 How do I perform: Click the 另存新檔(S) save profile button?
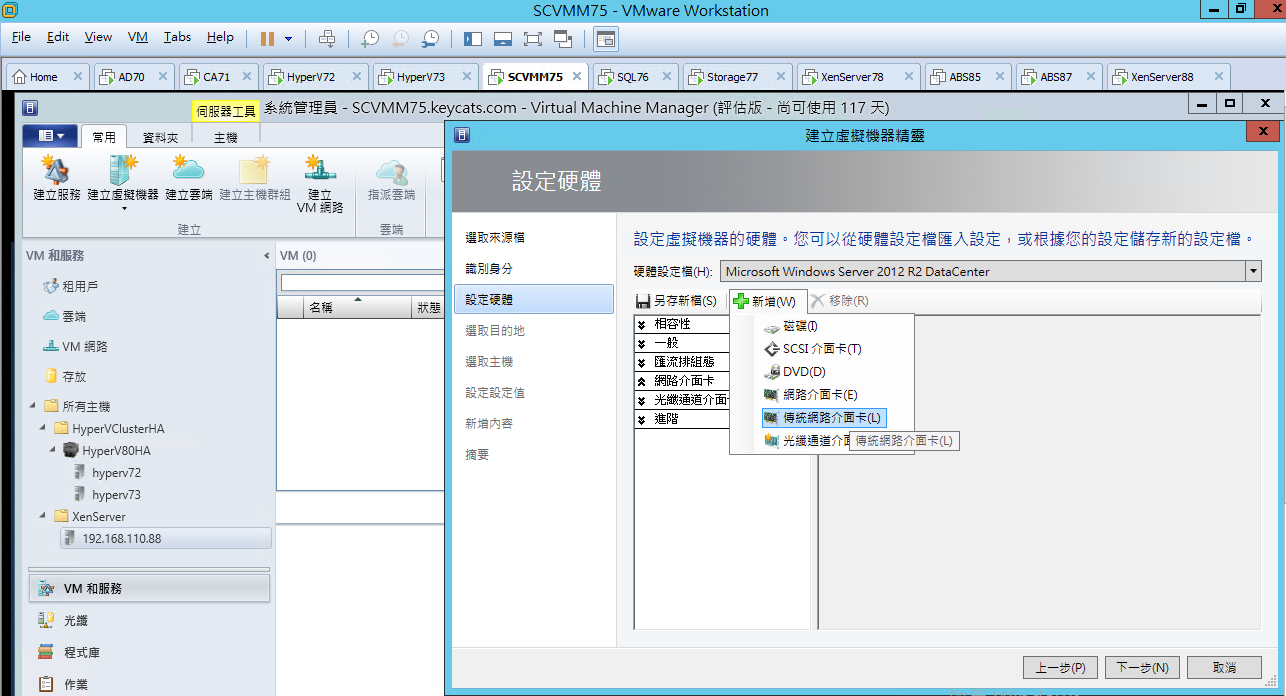(676, 301)
